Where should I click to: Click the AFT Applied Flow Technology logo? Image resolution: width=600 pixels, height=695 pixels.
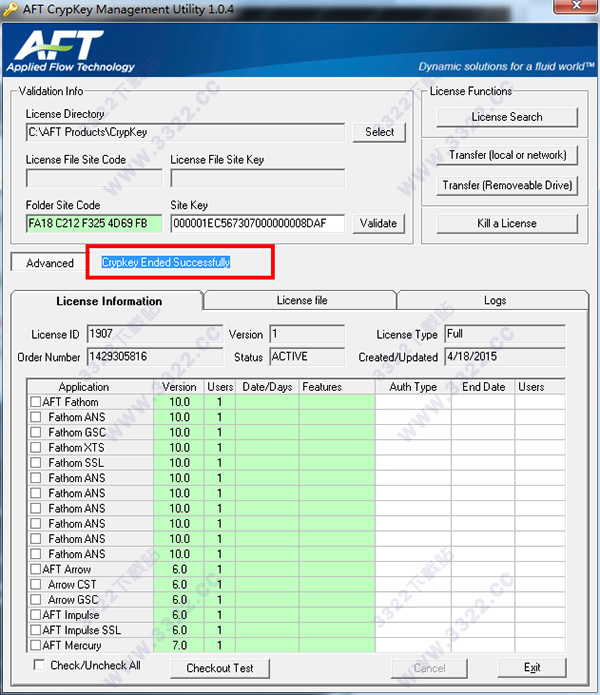tap(70, 51)
